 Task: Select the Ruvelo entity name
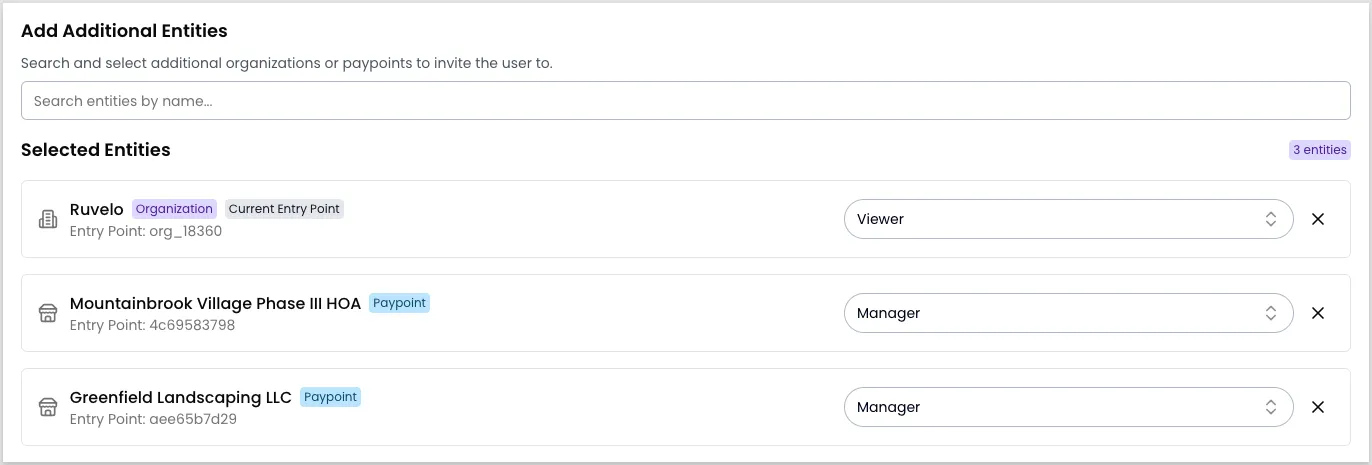pyautogui.click(x=97, y=209)
